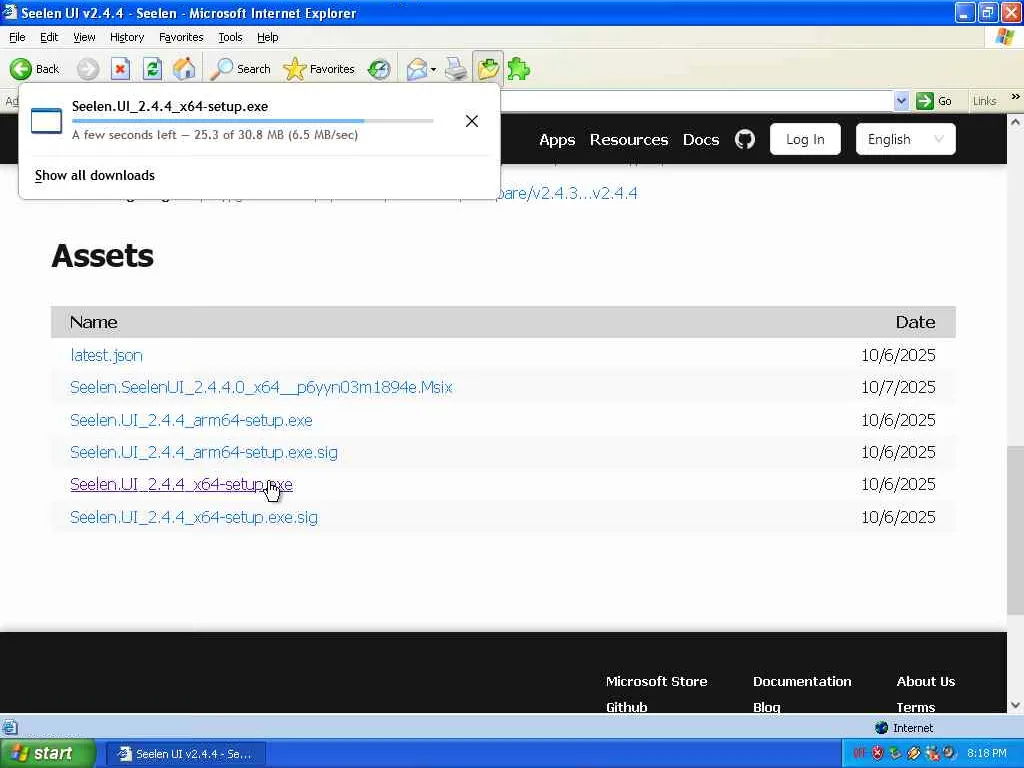Dismiss the download popup with X
The height and width of the screenshot is (768, 1024).
pyautogui.click(x=472, y=121)
